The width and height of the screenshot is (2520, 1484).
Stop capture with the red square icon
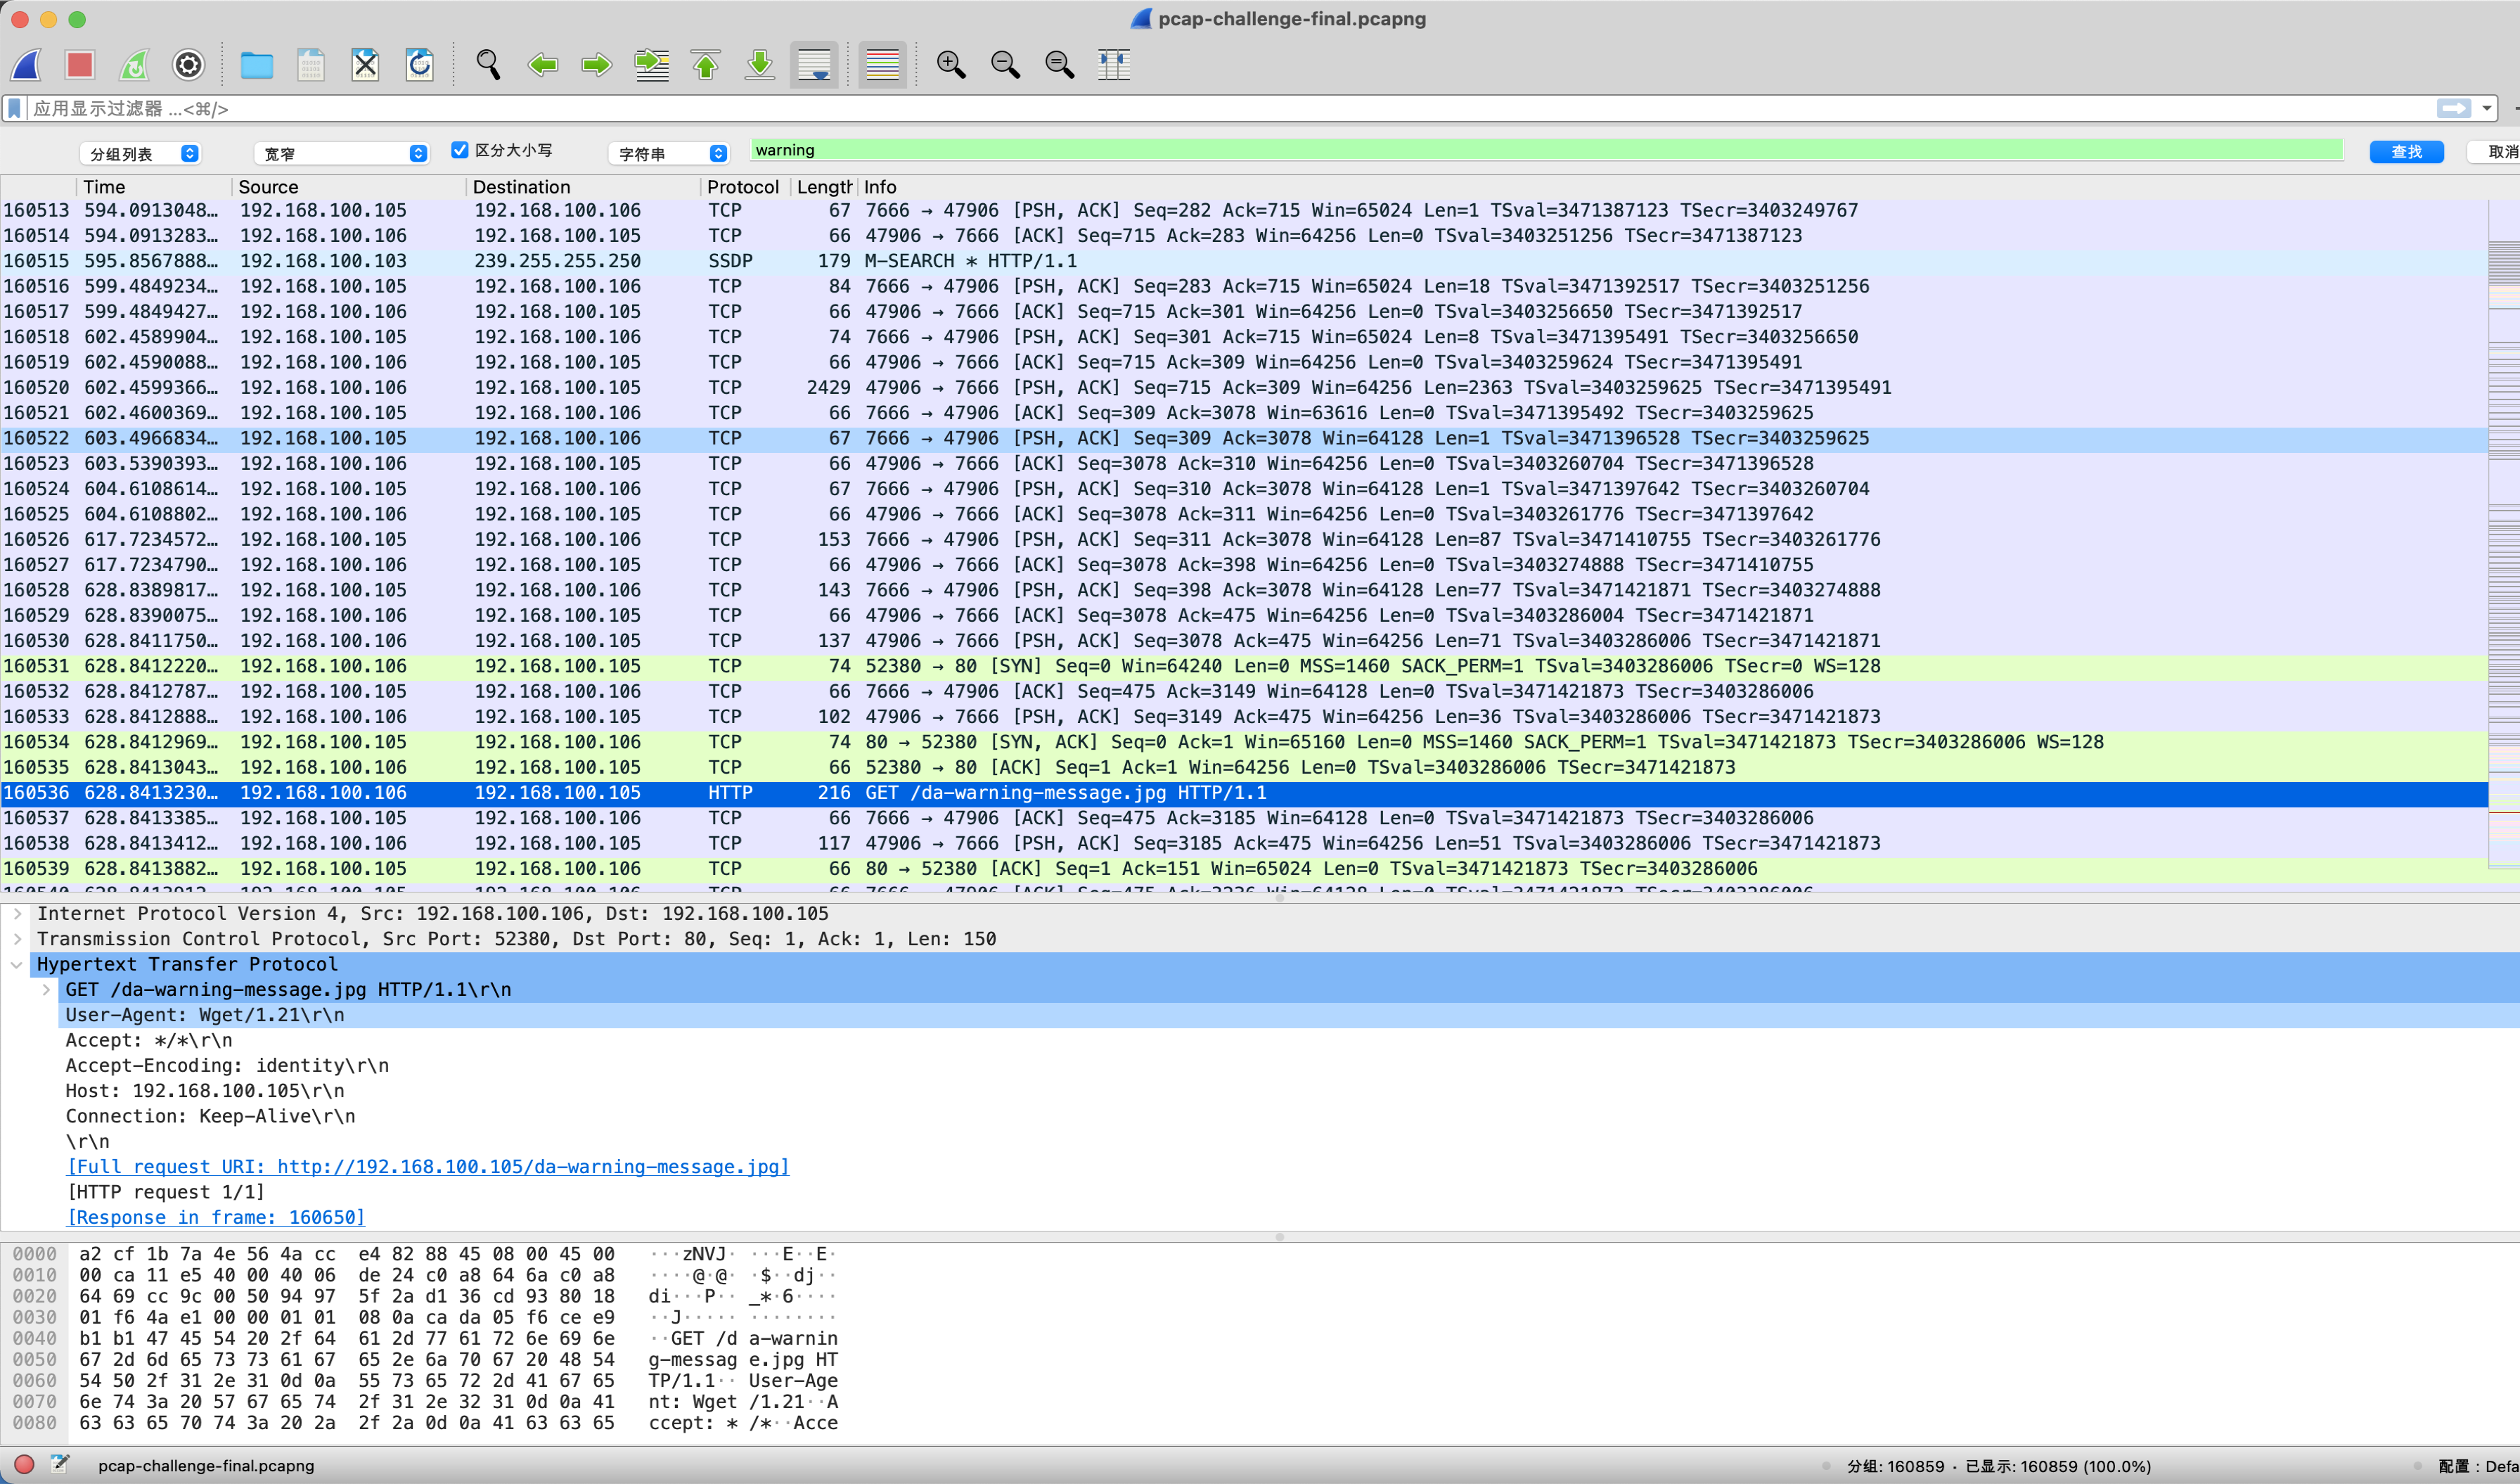[x=80, y=65]
